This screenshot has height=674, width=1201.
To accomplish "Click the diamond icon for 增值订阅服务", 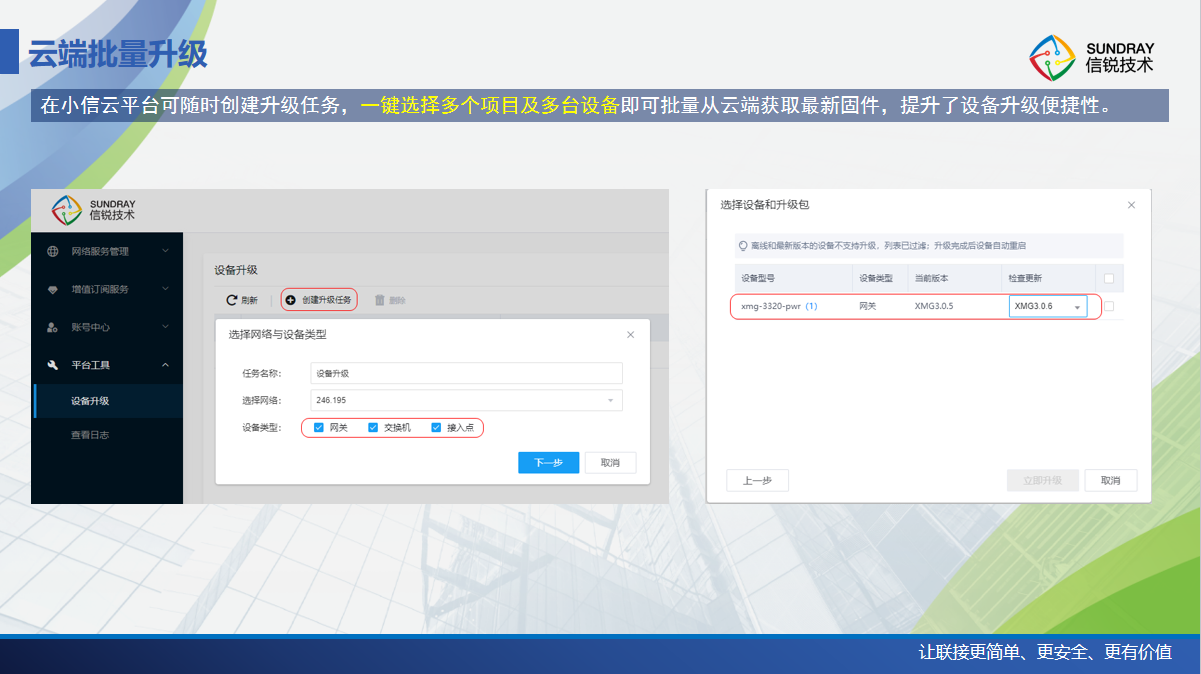I will pos(52,290).
